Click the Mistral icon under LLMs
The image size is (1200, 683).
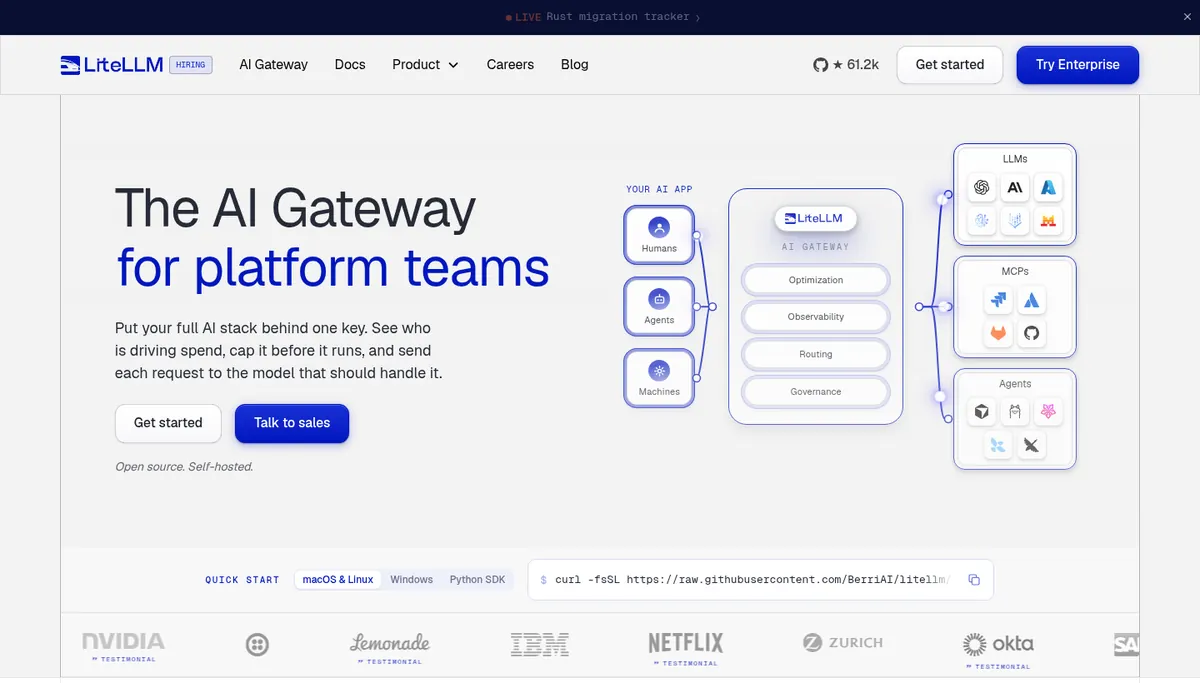click(x=1048, y=221)
